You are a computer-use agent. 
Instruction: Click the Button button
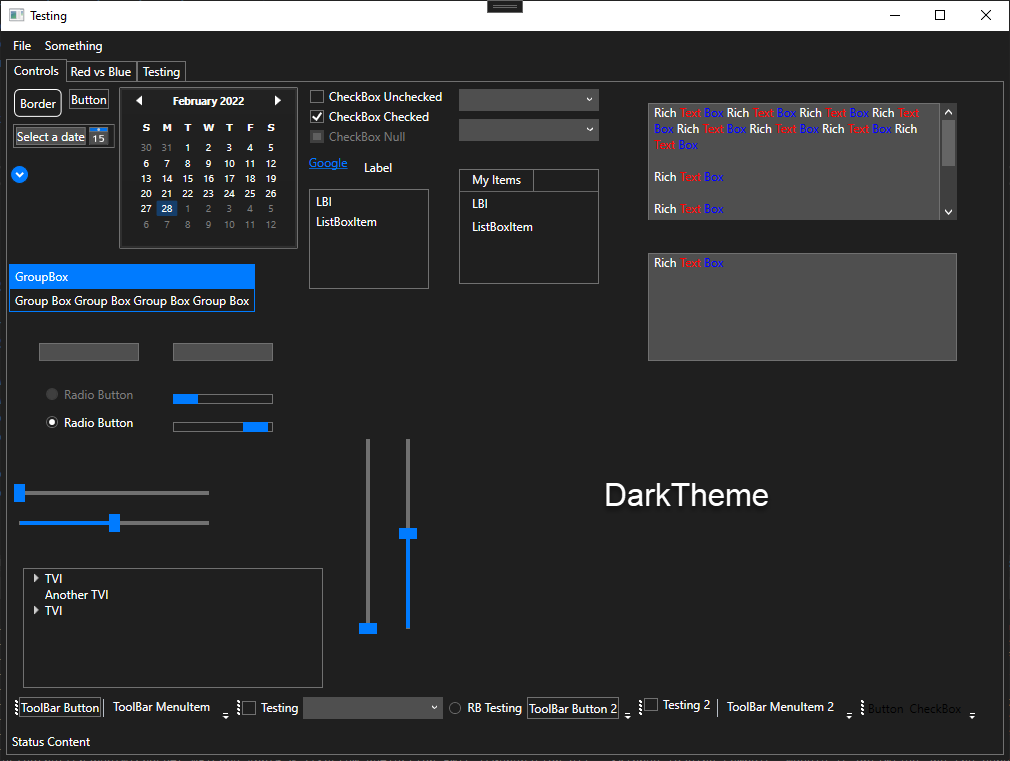[x=89, y=99]
